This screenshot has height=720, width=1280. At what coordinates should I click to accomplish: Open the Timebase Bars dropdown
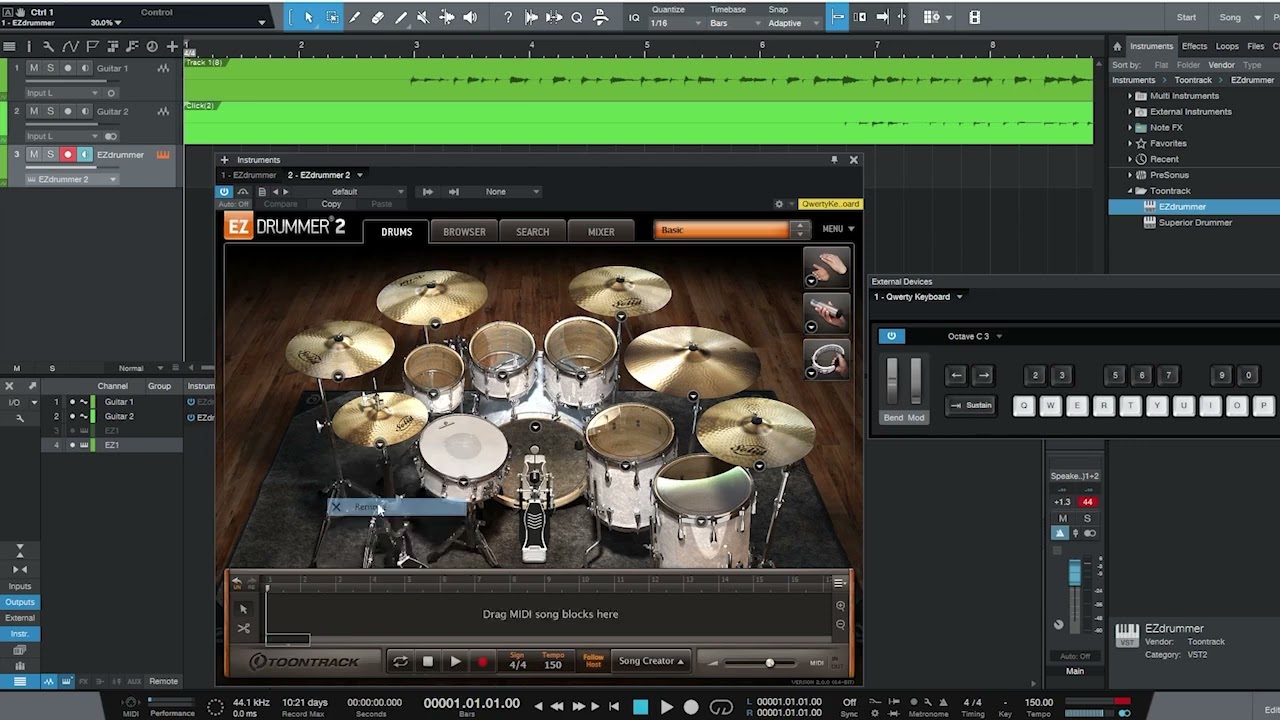click(x=733, y=23)
